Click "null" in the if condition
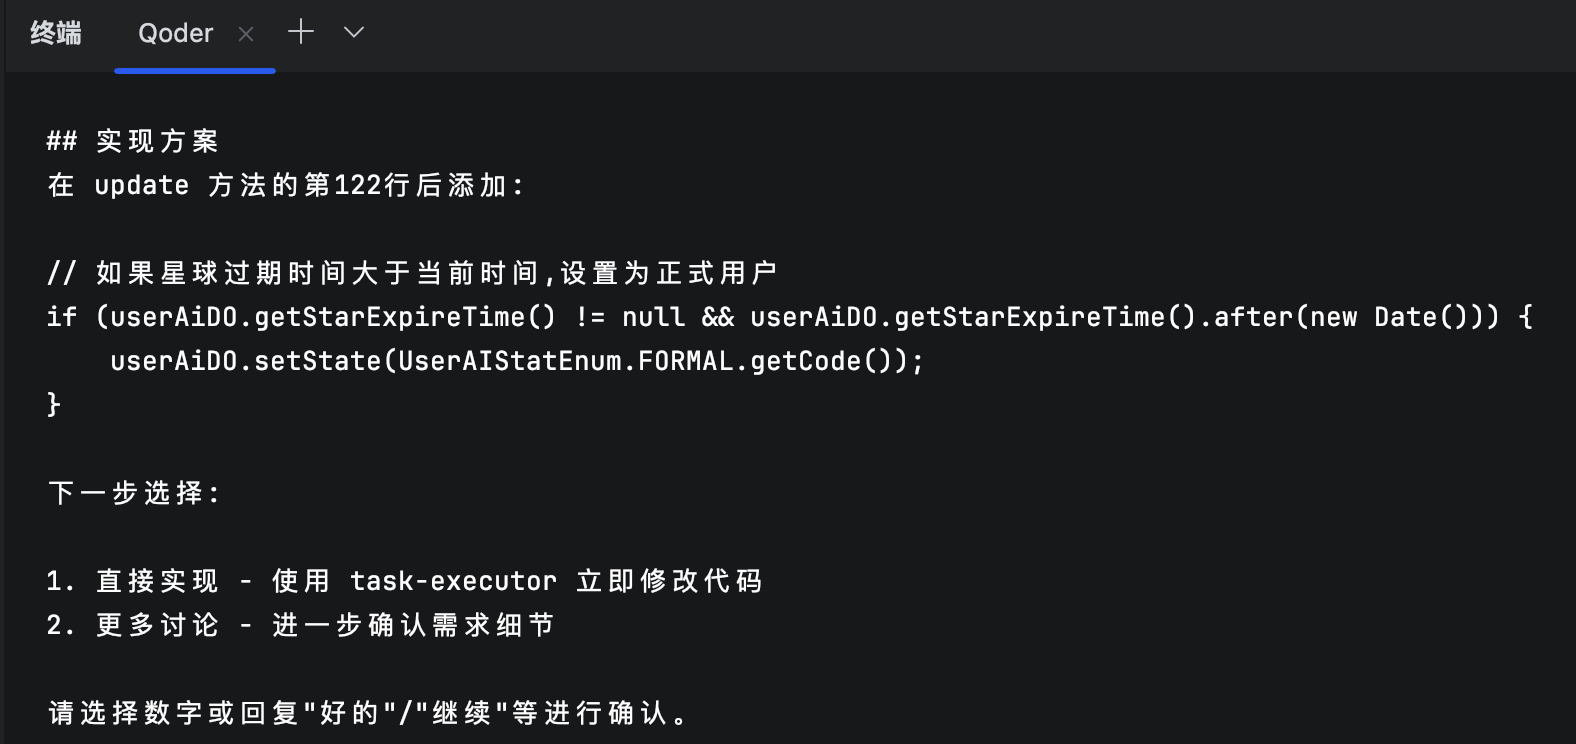 point(653,317)
